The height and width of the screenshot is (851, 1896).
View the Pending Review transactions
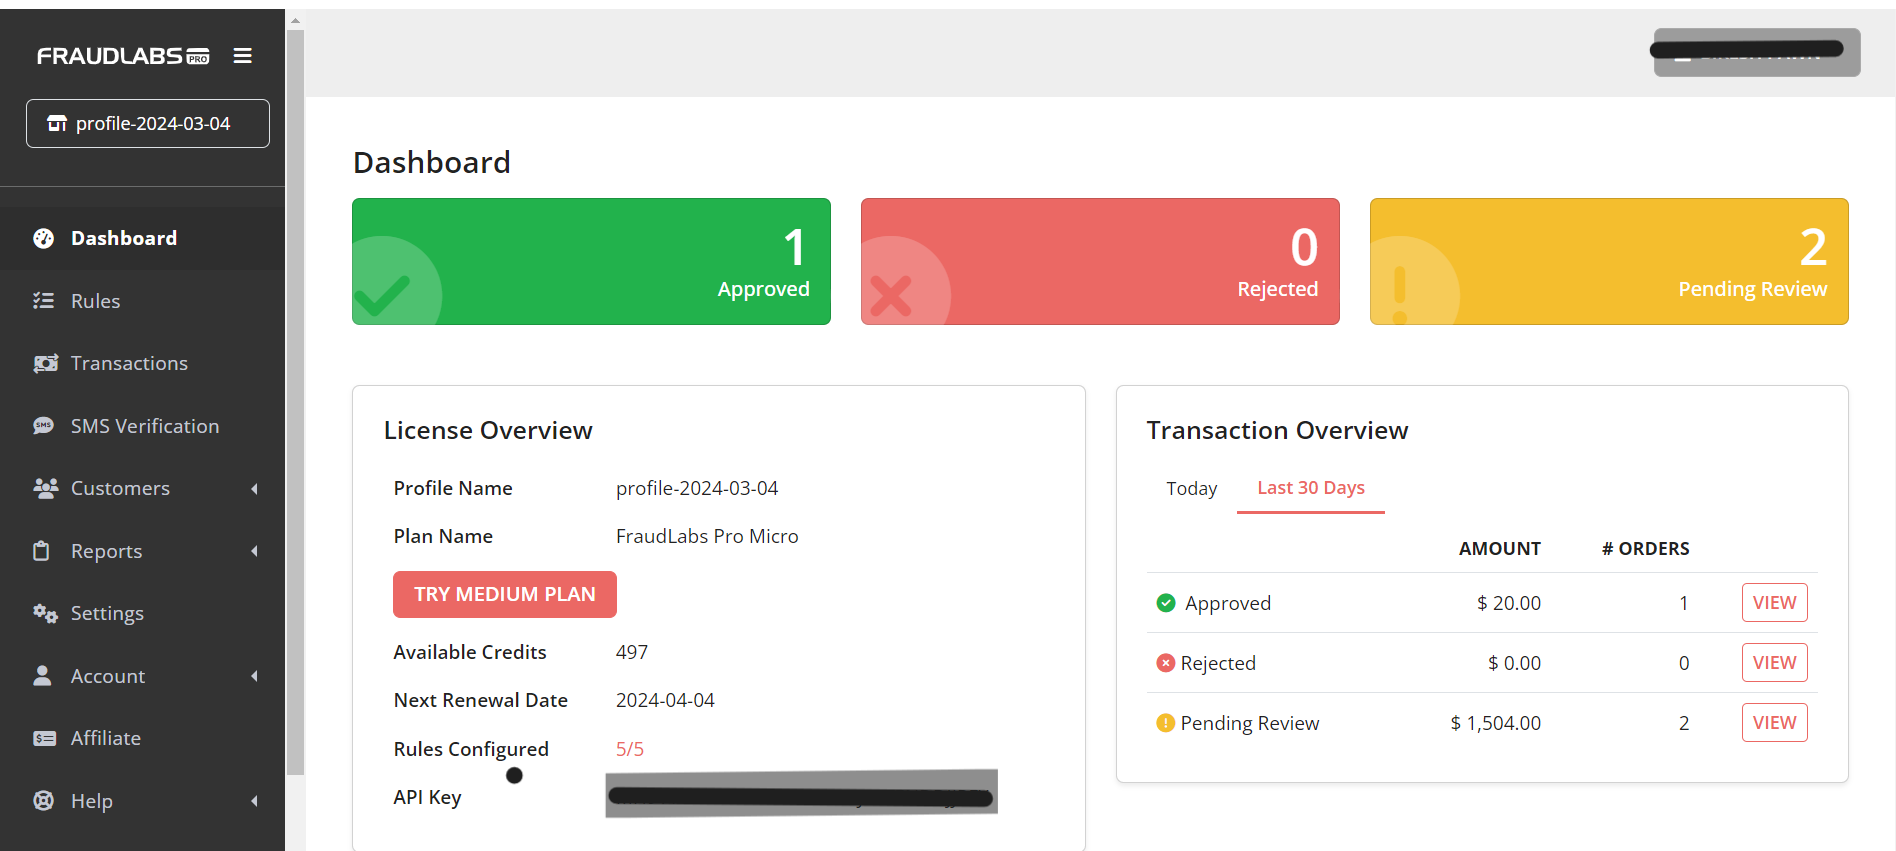click(1774, 722)
